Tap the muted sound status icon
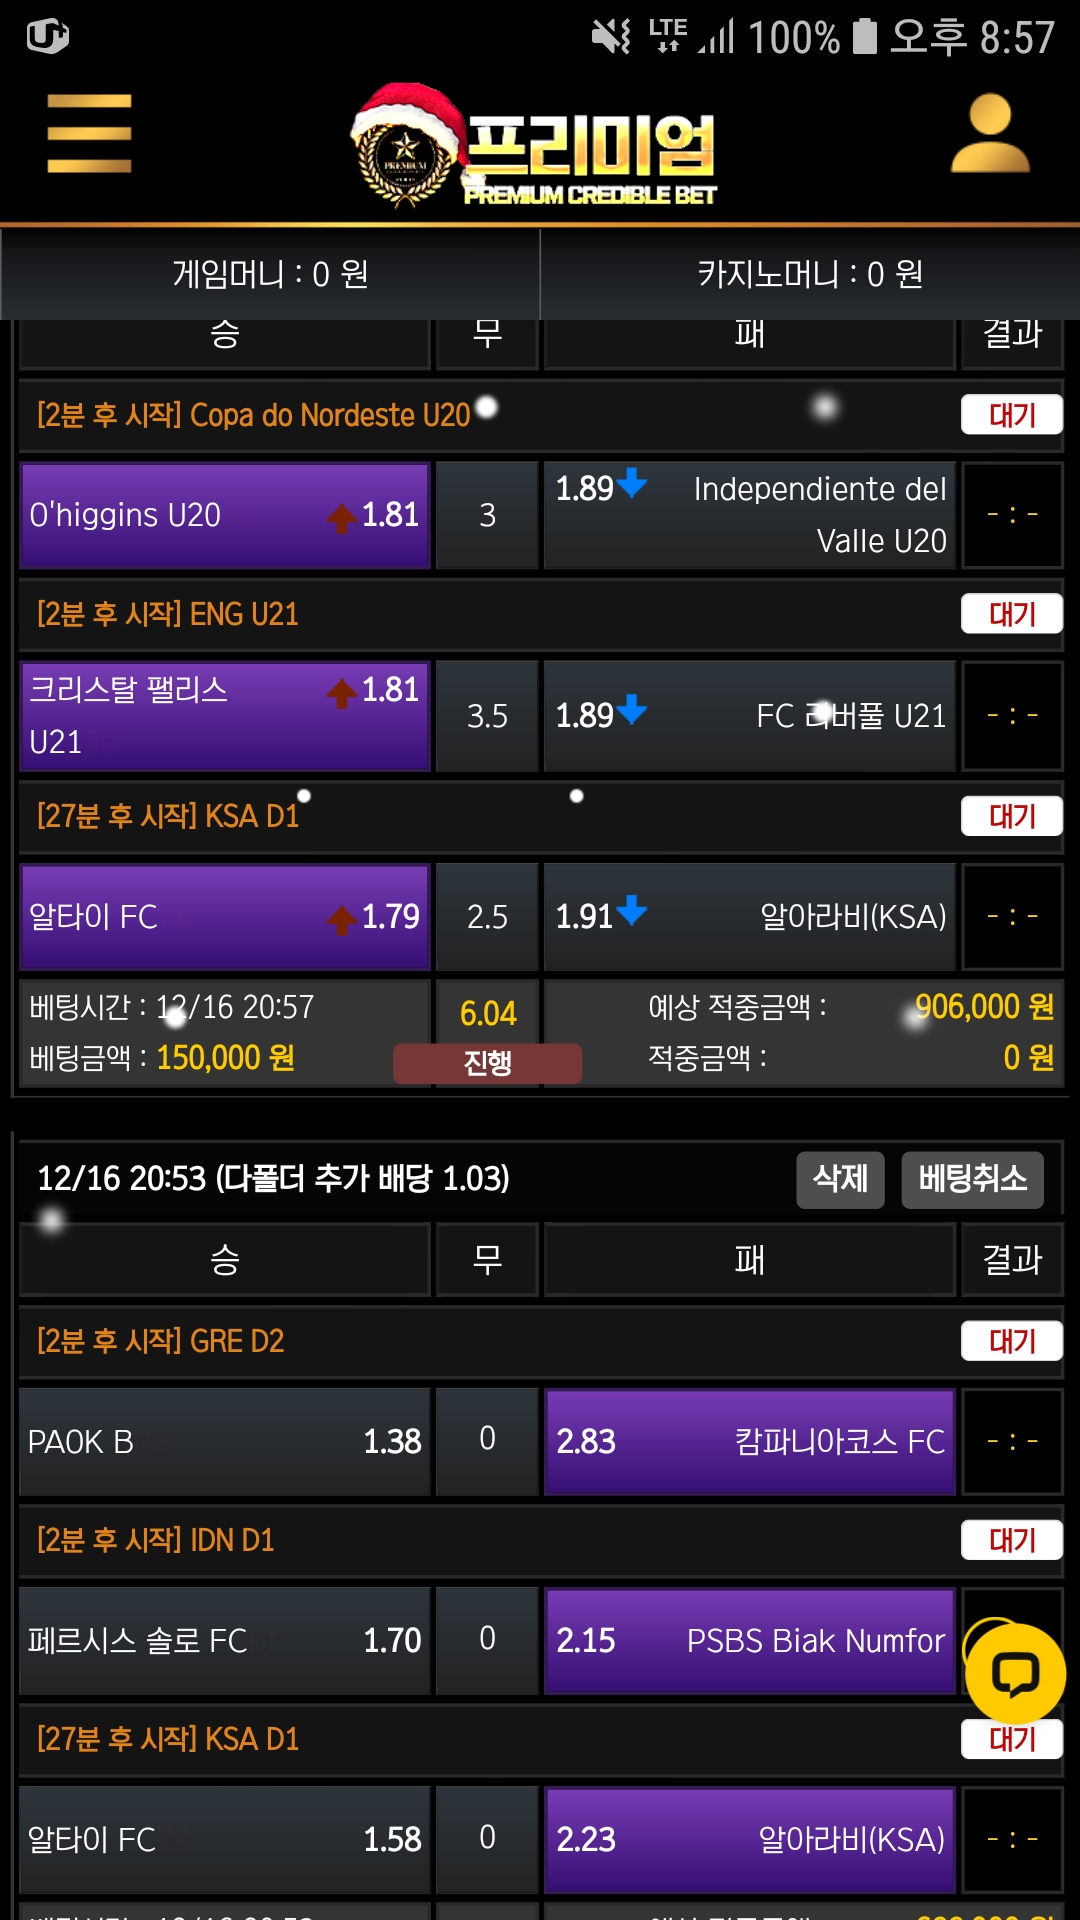1080x1920 pixels. (x=610, y=37)
